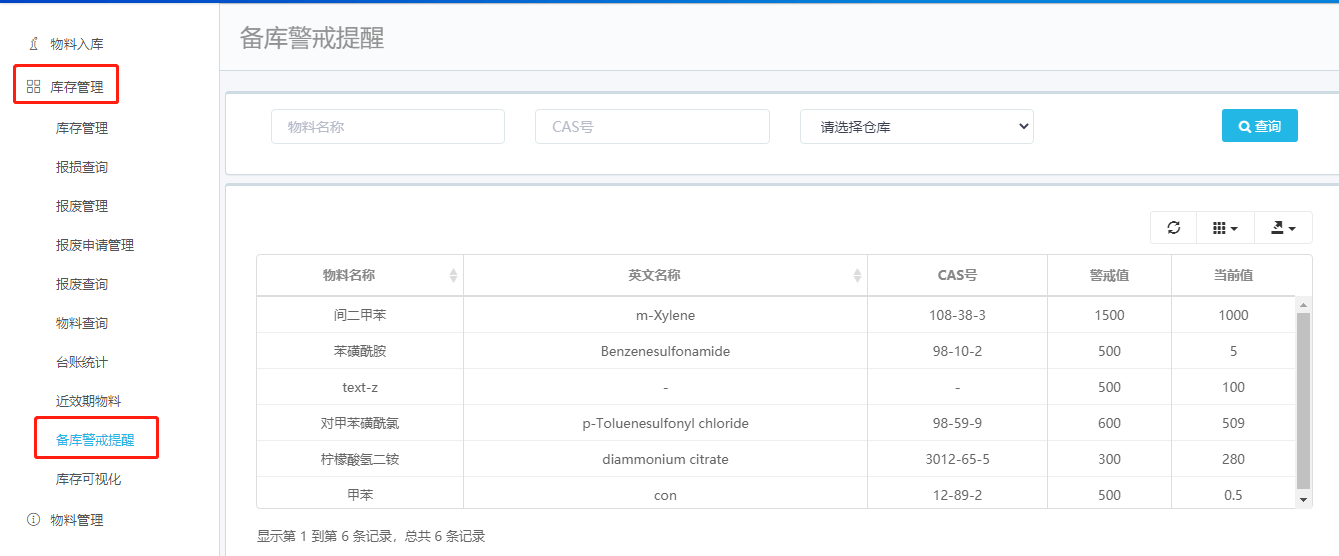Click the 备库警戒提醒 page title
The height and width of the screenshot is (556, 1339).
point(312,38)
